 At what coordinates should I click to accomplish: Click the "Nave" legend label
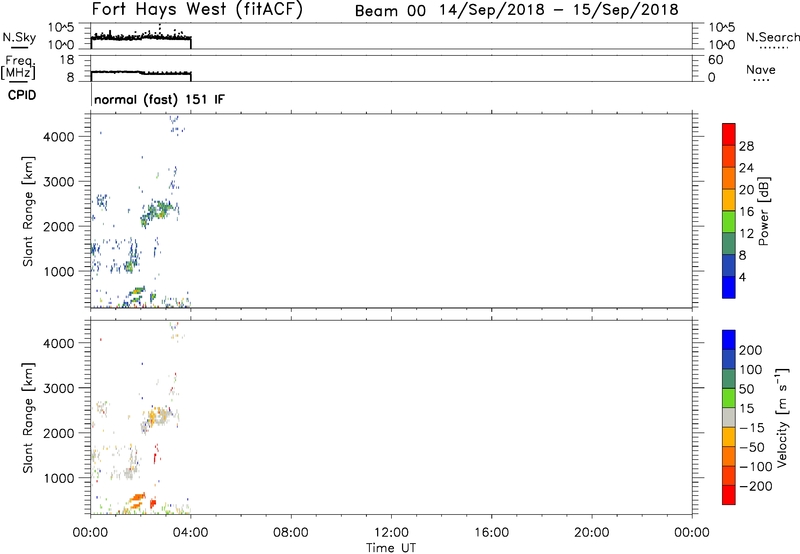pyautogui.click(x=761, y=69)
